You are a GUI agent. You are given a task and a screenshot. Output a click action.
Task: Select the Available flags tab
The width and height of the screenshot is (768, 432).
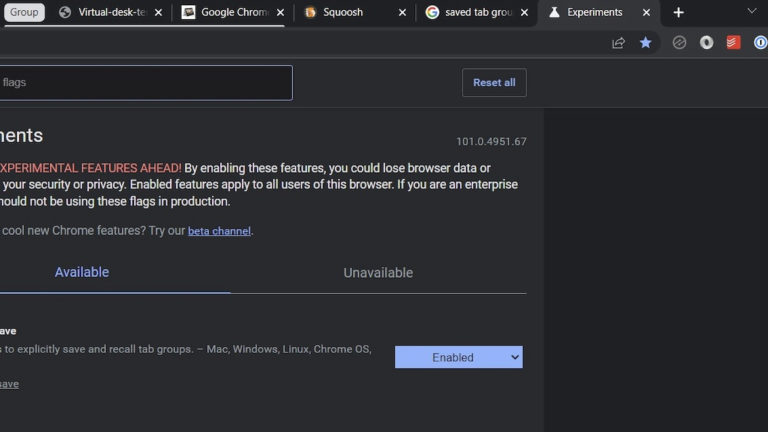[82, 272]
